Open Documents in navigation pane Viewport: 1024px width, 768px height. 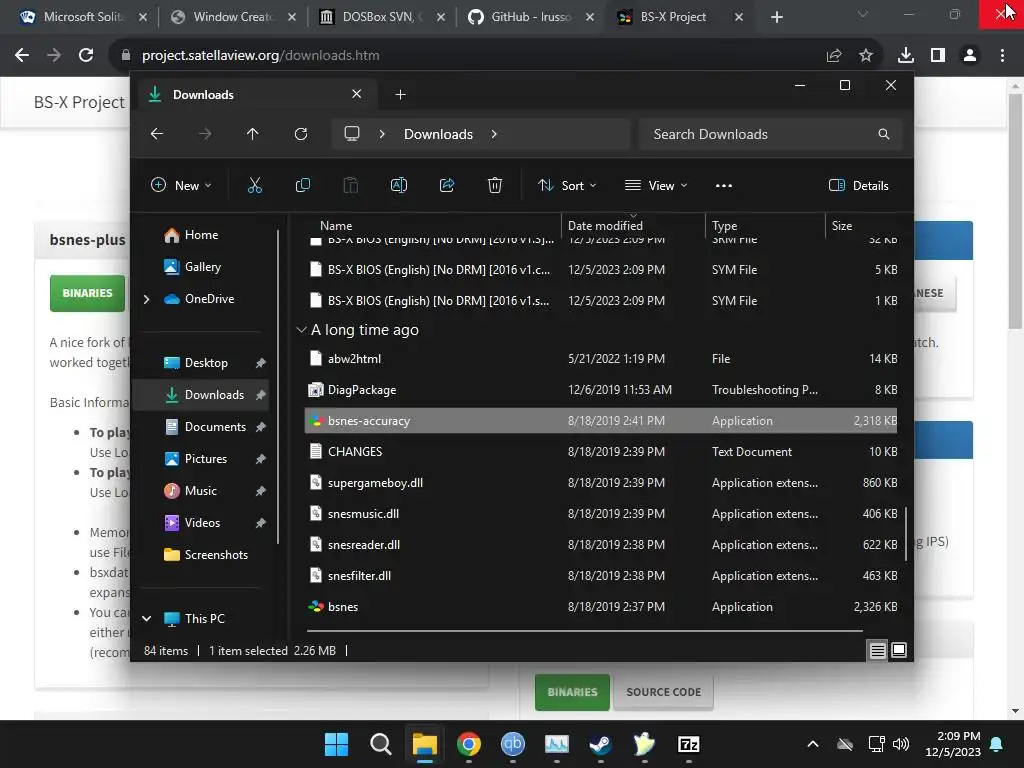pyautogui.click(x=215, y=427)
